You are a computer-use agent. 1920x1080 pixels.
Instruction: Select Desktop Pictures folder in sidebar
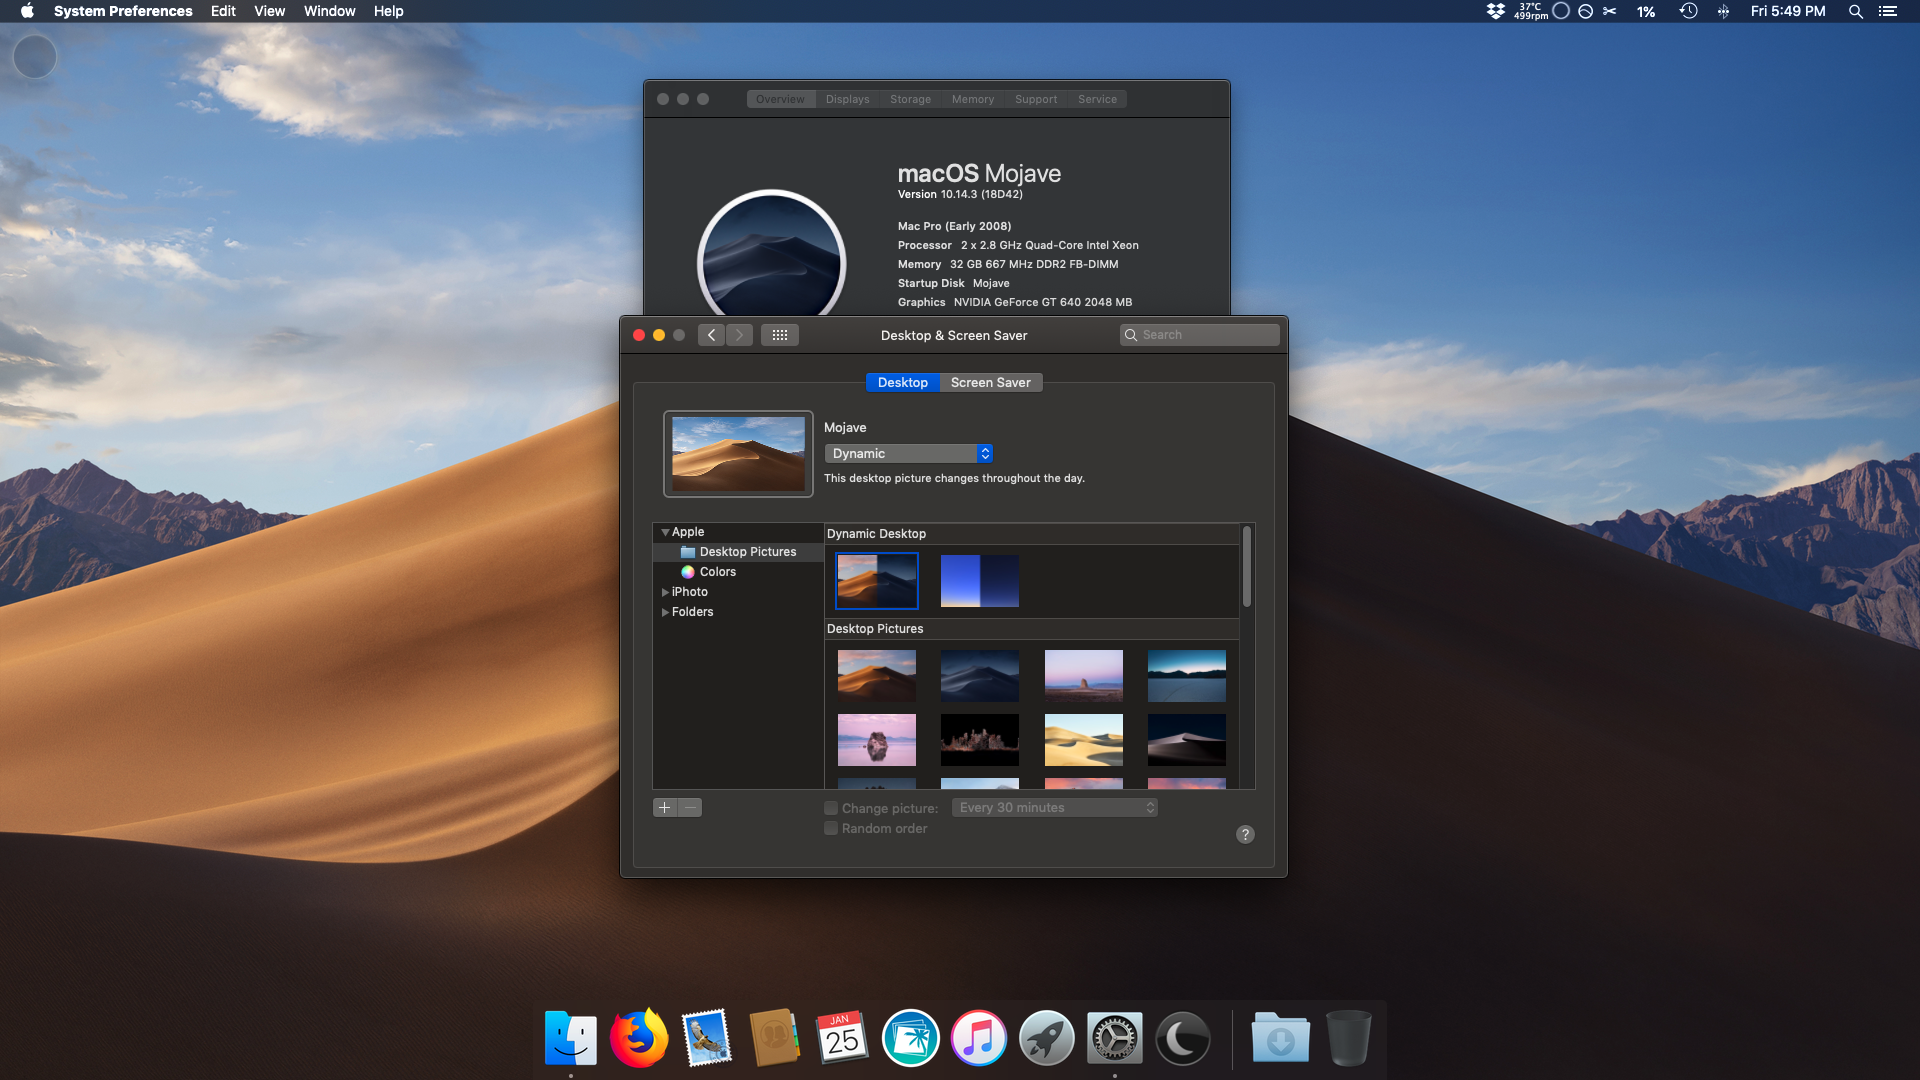[747, 552]
